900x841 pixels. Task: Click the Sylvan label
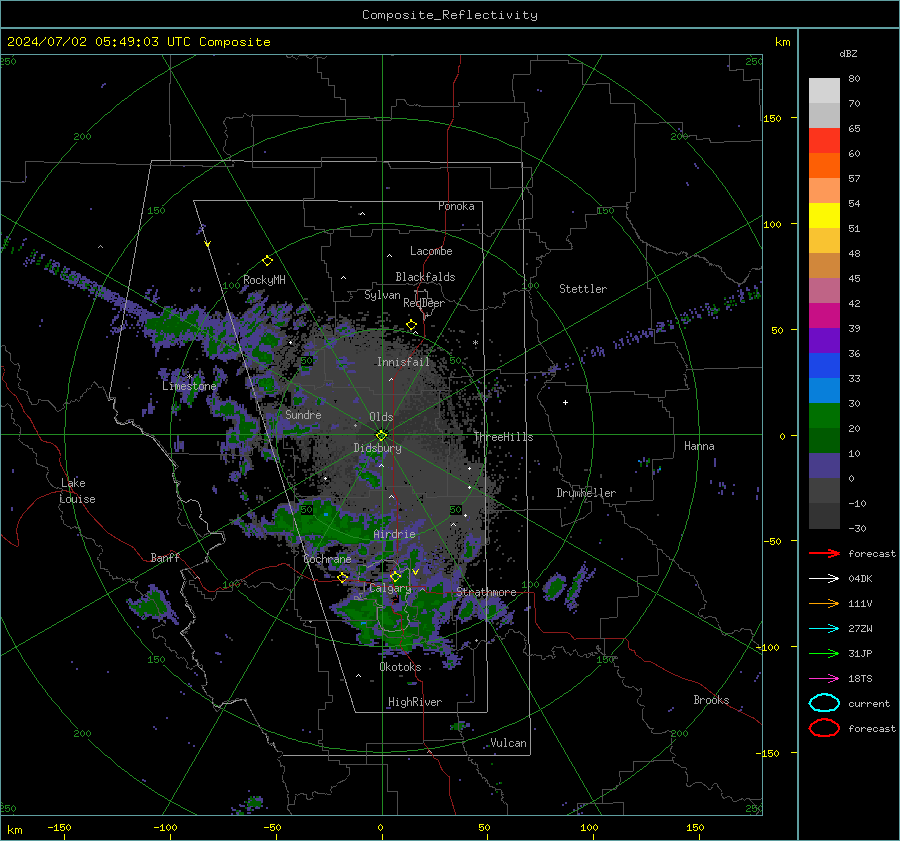(x=382, y=295)
